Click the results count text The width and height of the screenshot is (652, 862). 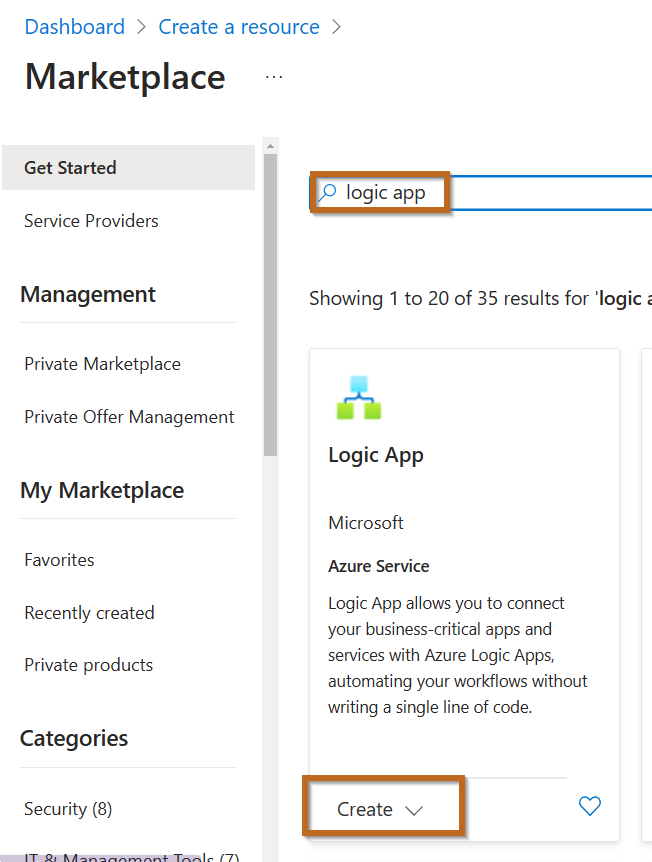[x=480, y=299]
